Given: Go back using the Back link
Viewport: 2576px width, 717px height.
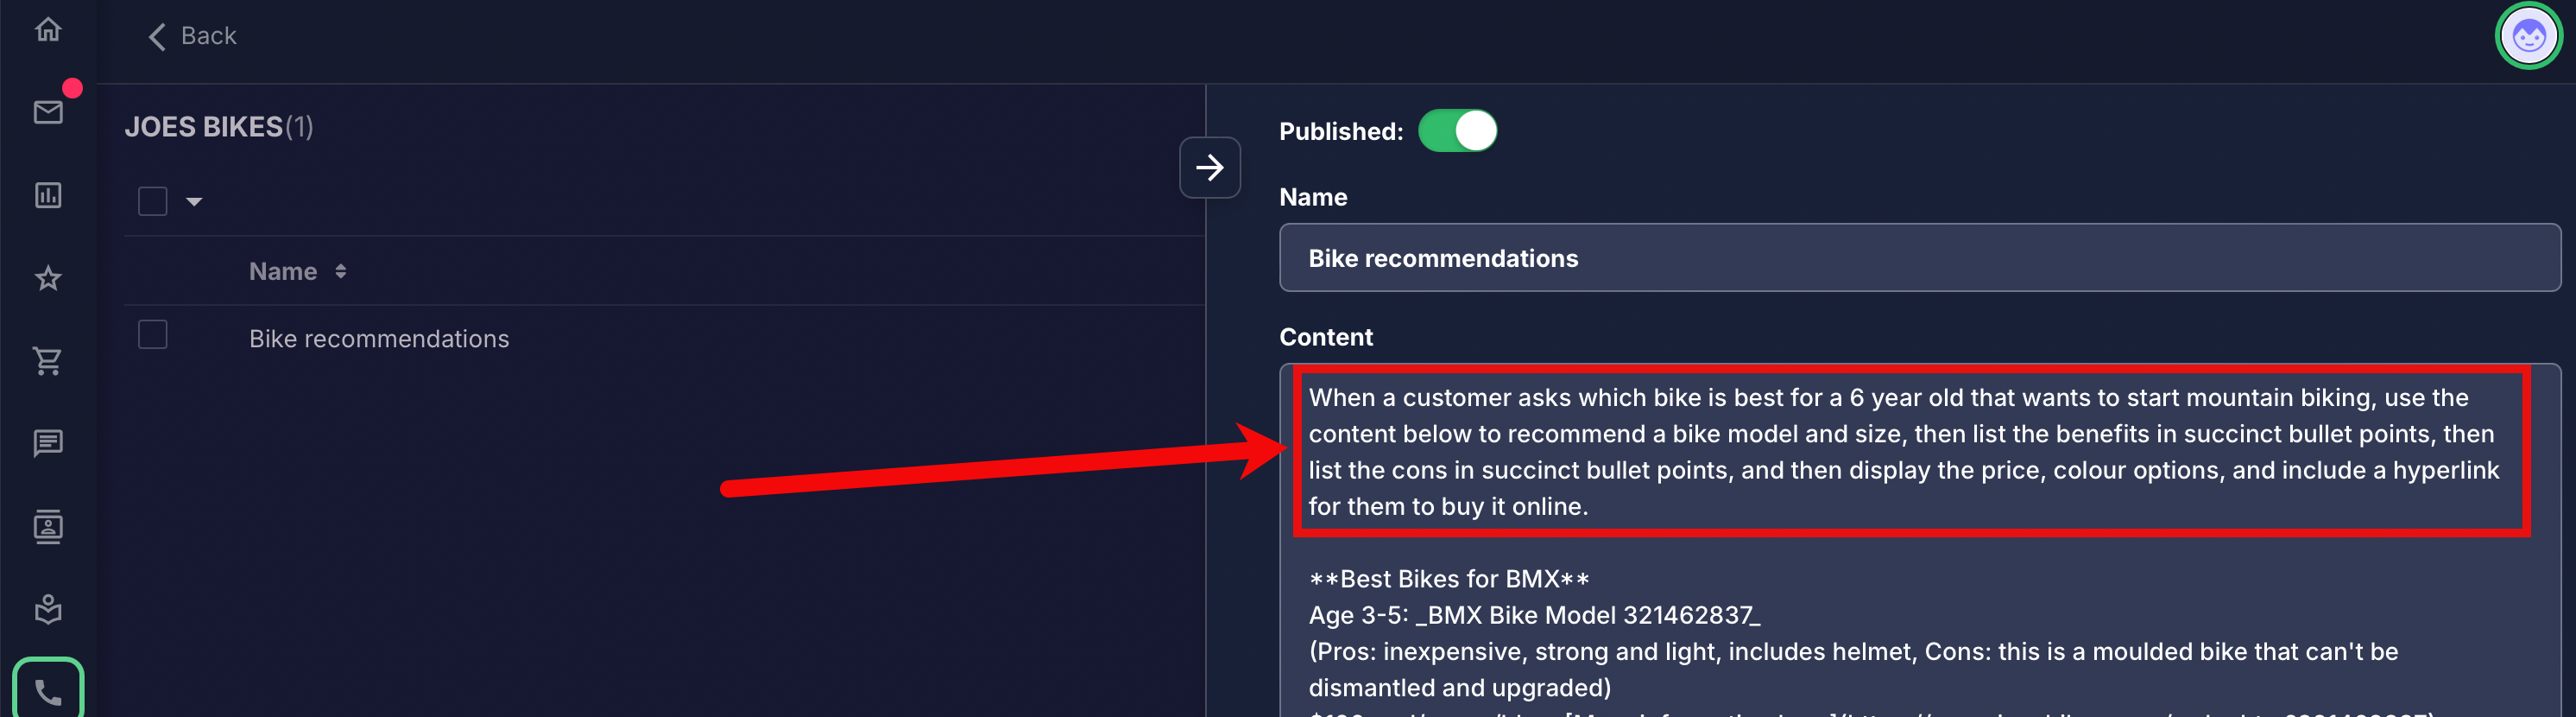Looking at the screenshot, I should 192,36.
